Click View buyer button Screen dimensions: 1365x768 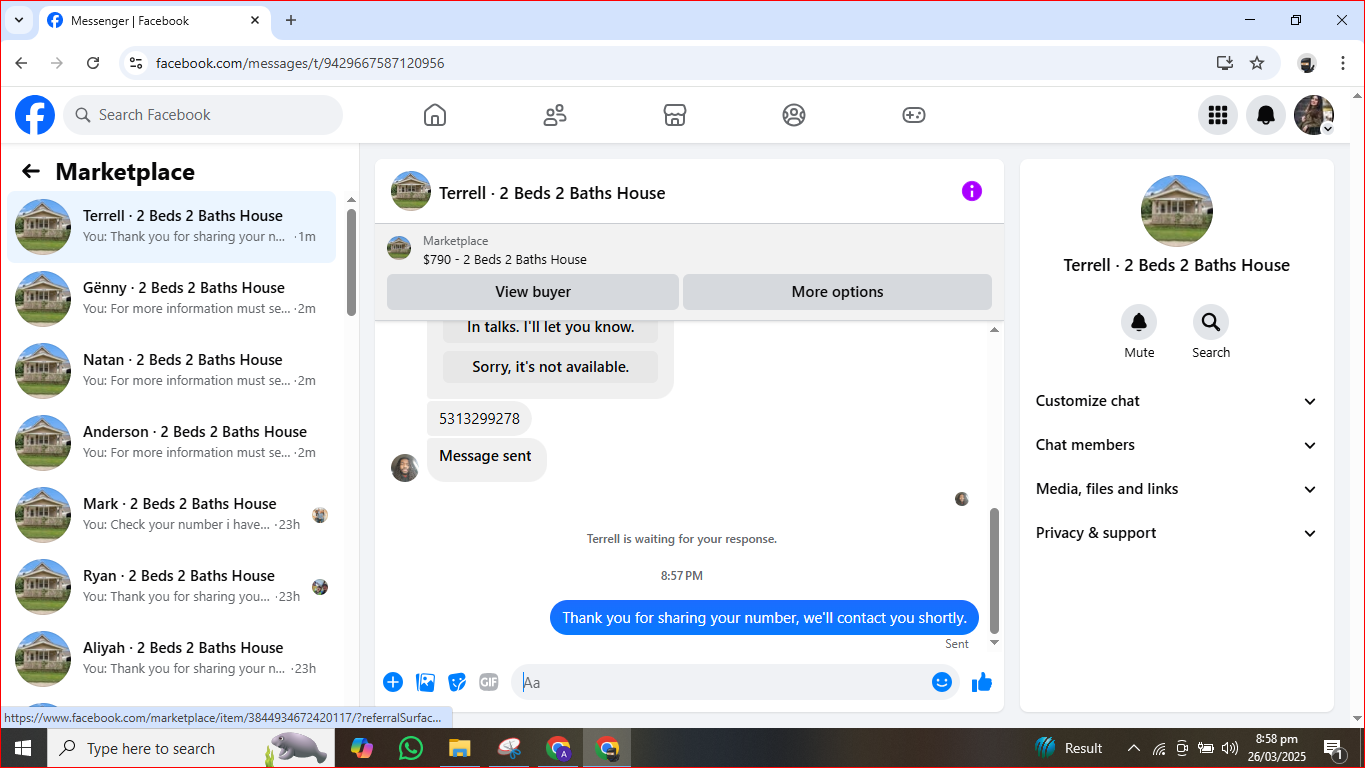[x=533, y=292]
